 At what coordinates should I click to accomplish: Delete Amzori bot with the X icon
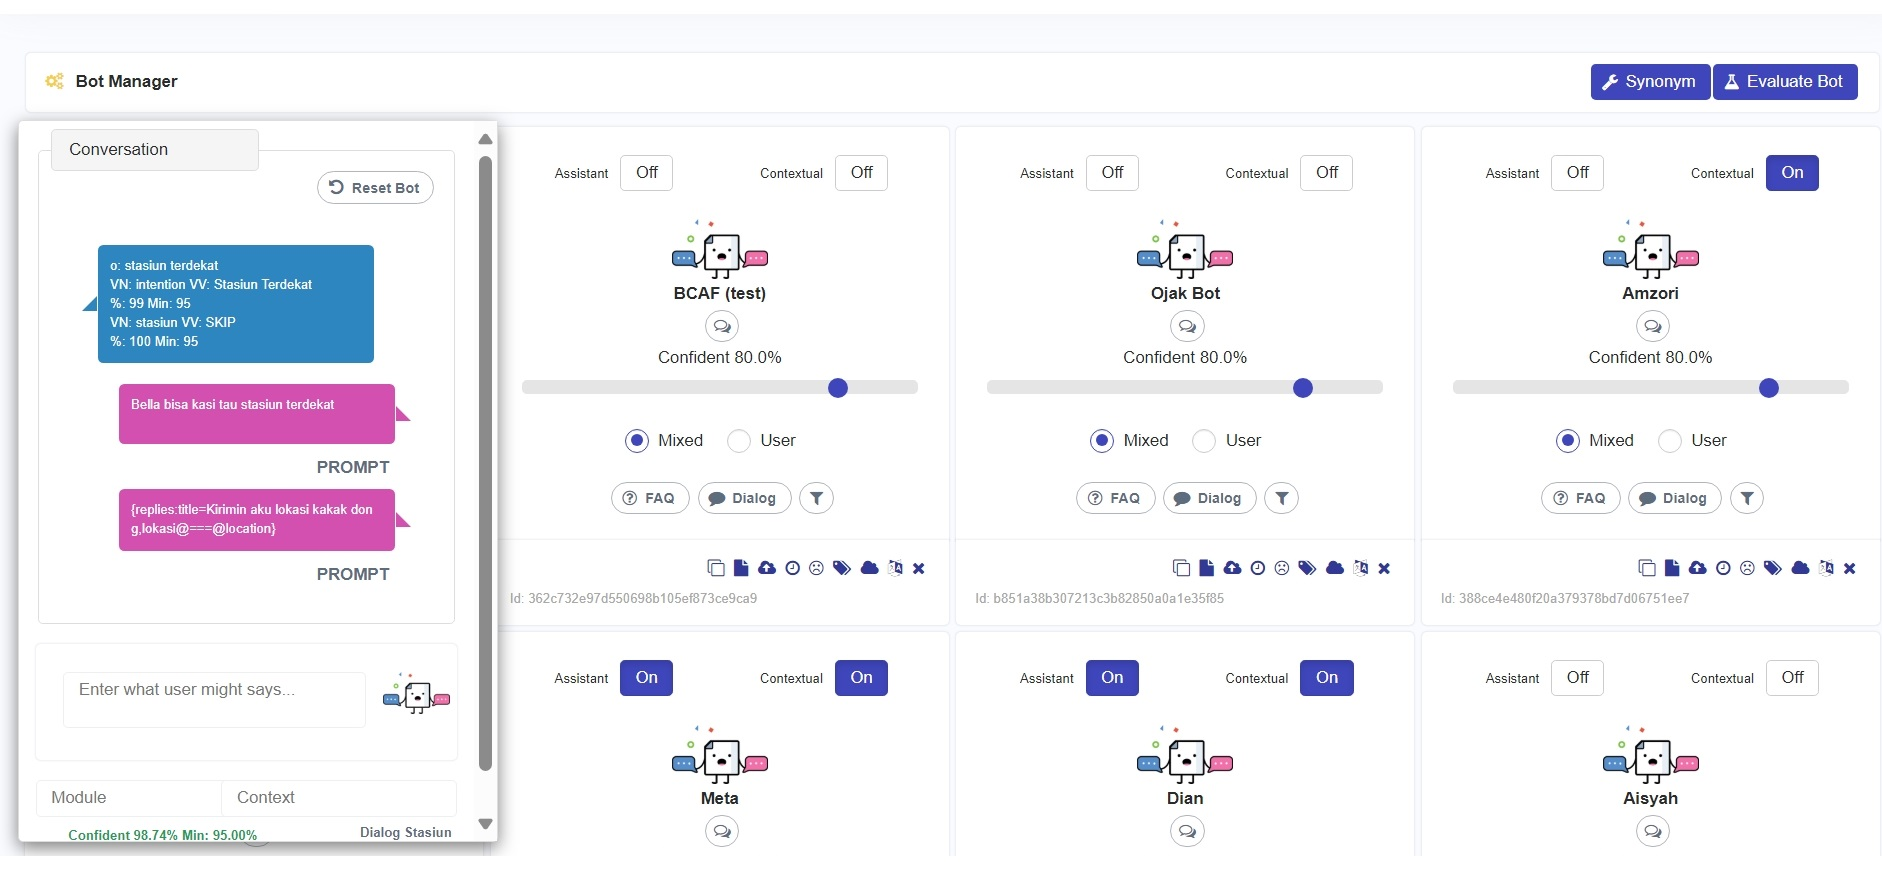point(1849,568)
